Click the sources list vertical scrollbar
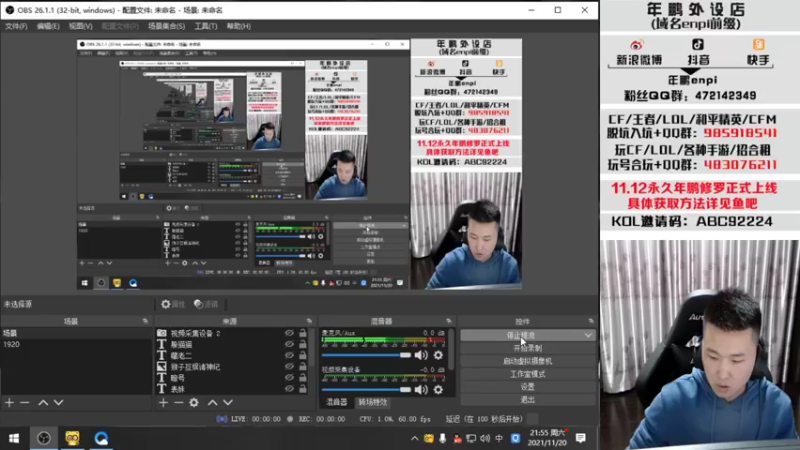Viewport: 800px width, 450px height. (x=311, y=347)
